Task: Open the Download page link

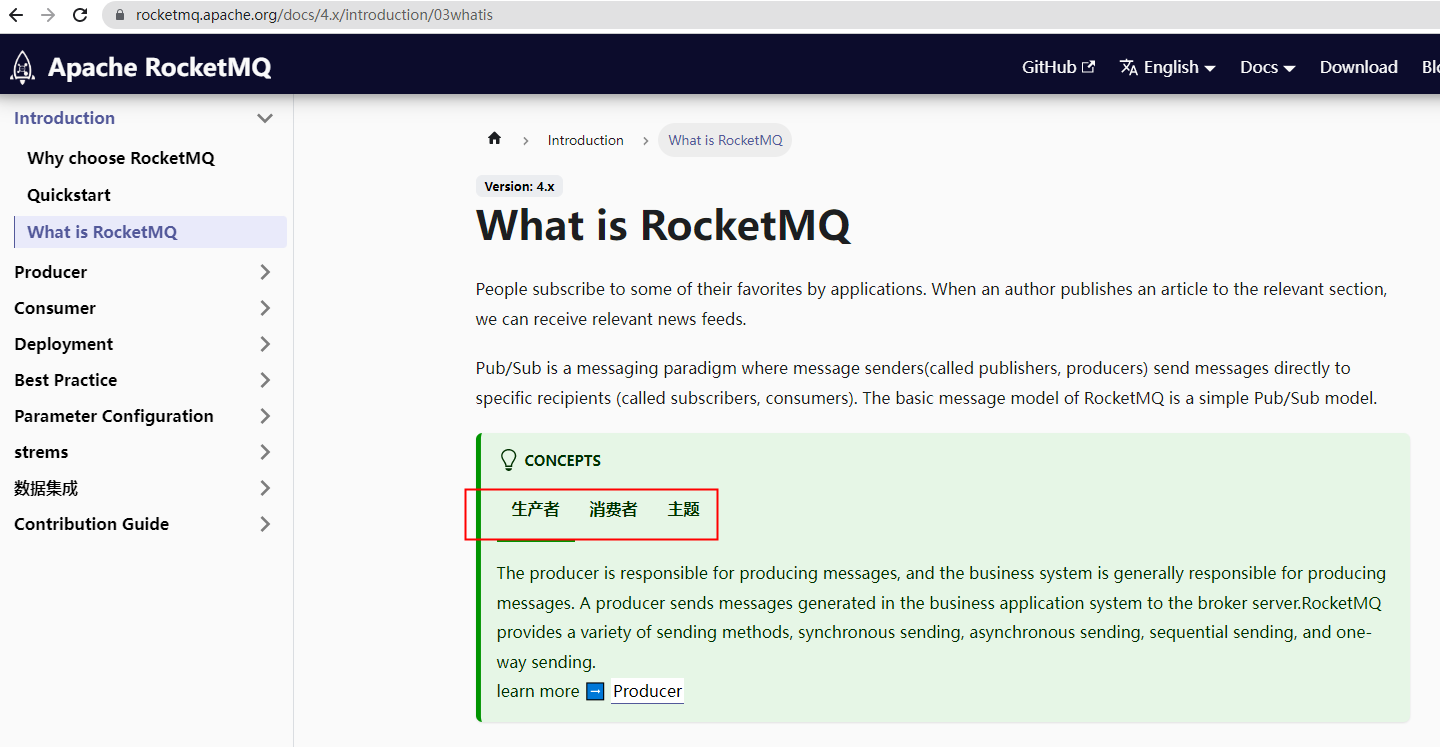Action: coord(1358,67)
